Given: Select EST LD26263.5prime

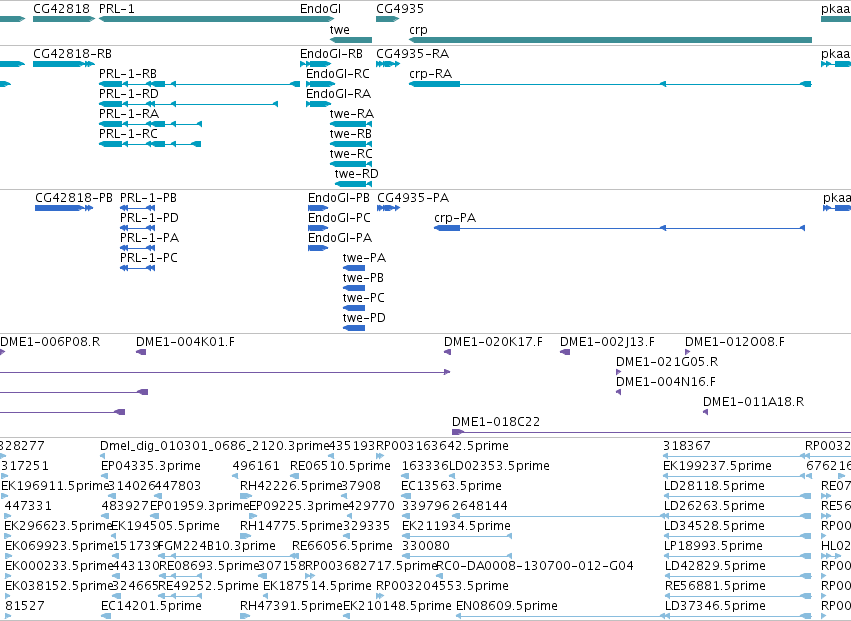Looking at the screenshot, I should (x=714, y=506).
